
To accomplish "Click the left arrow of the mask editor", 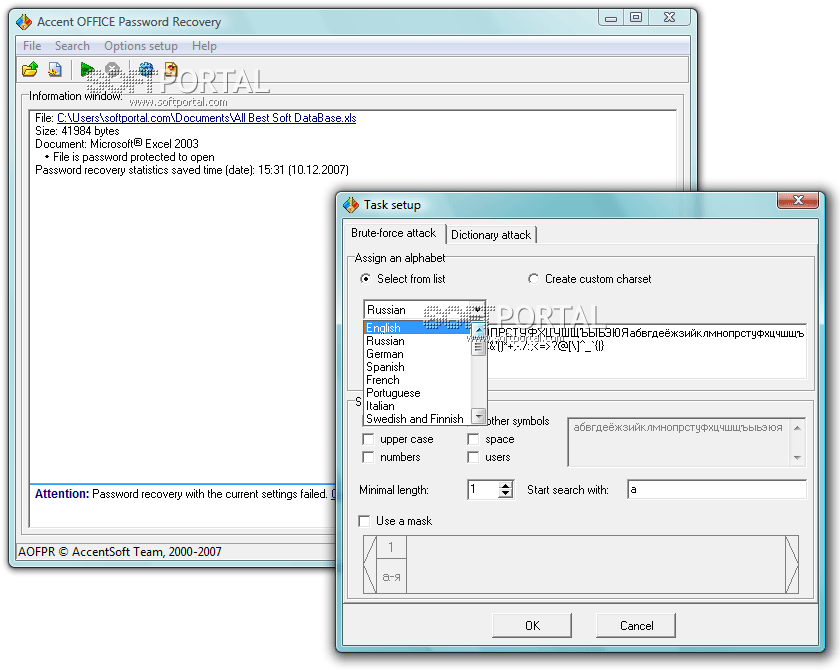I will [370, 564].
